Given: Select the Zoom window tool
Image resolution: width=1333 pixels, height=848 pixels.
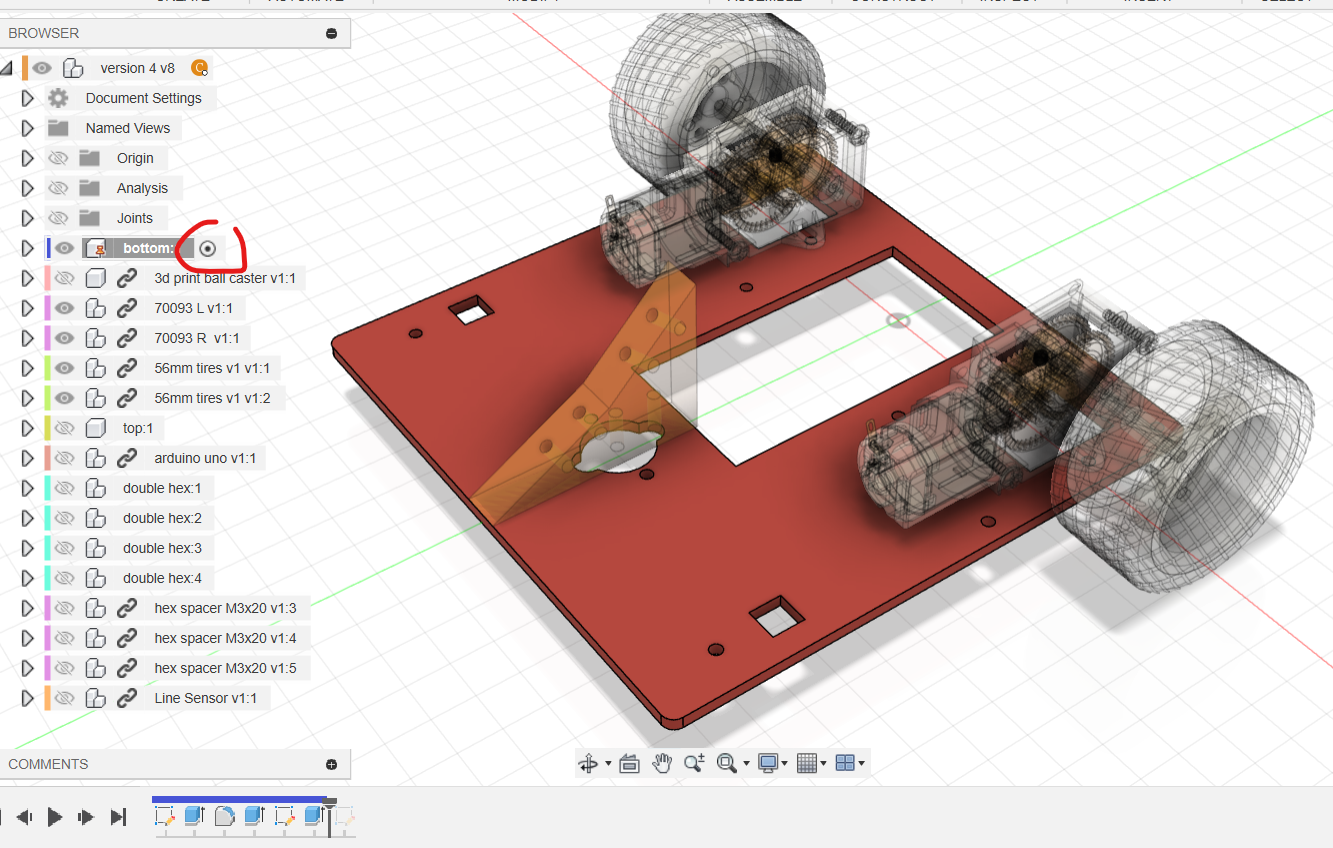Looking at the screenshot, I should tap(727, 764).
